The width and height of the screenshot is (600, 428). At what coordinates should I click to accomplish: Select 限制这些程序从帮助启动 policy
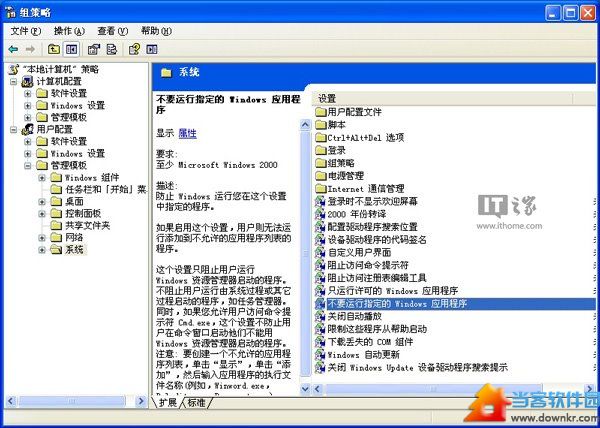pos(377,329)
